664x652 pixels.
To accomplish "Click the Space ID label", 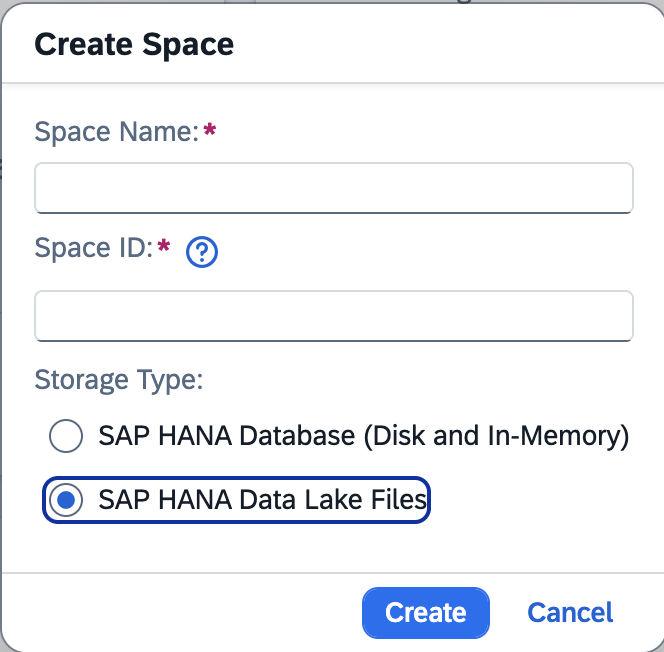I will (94, 248).
